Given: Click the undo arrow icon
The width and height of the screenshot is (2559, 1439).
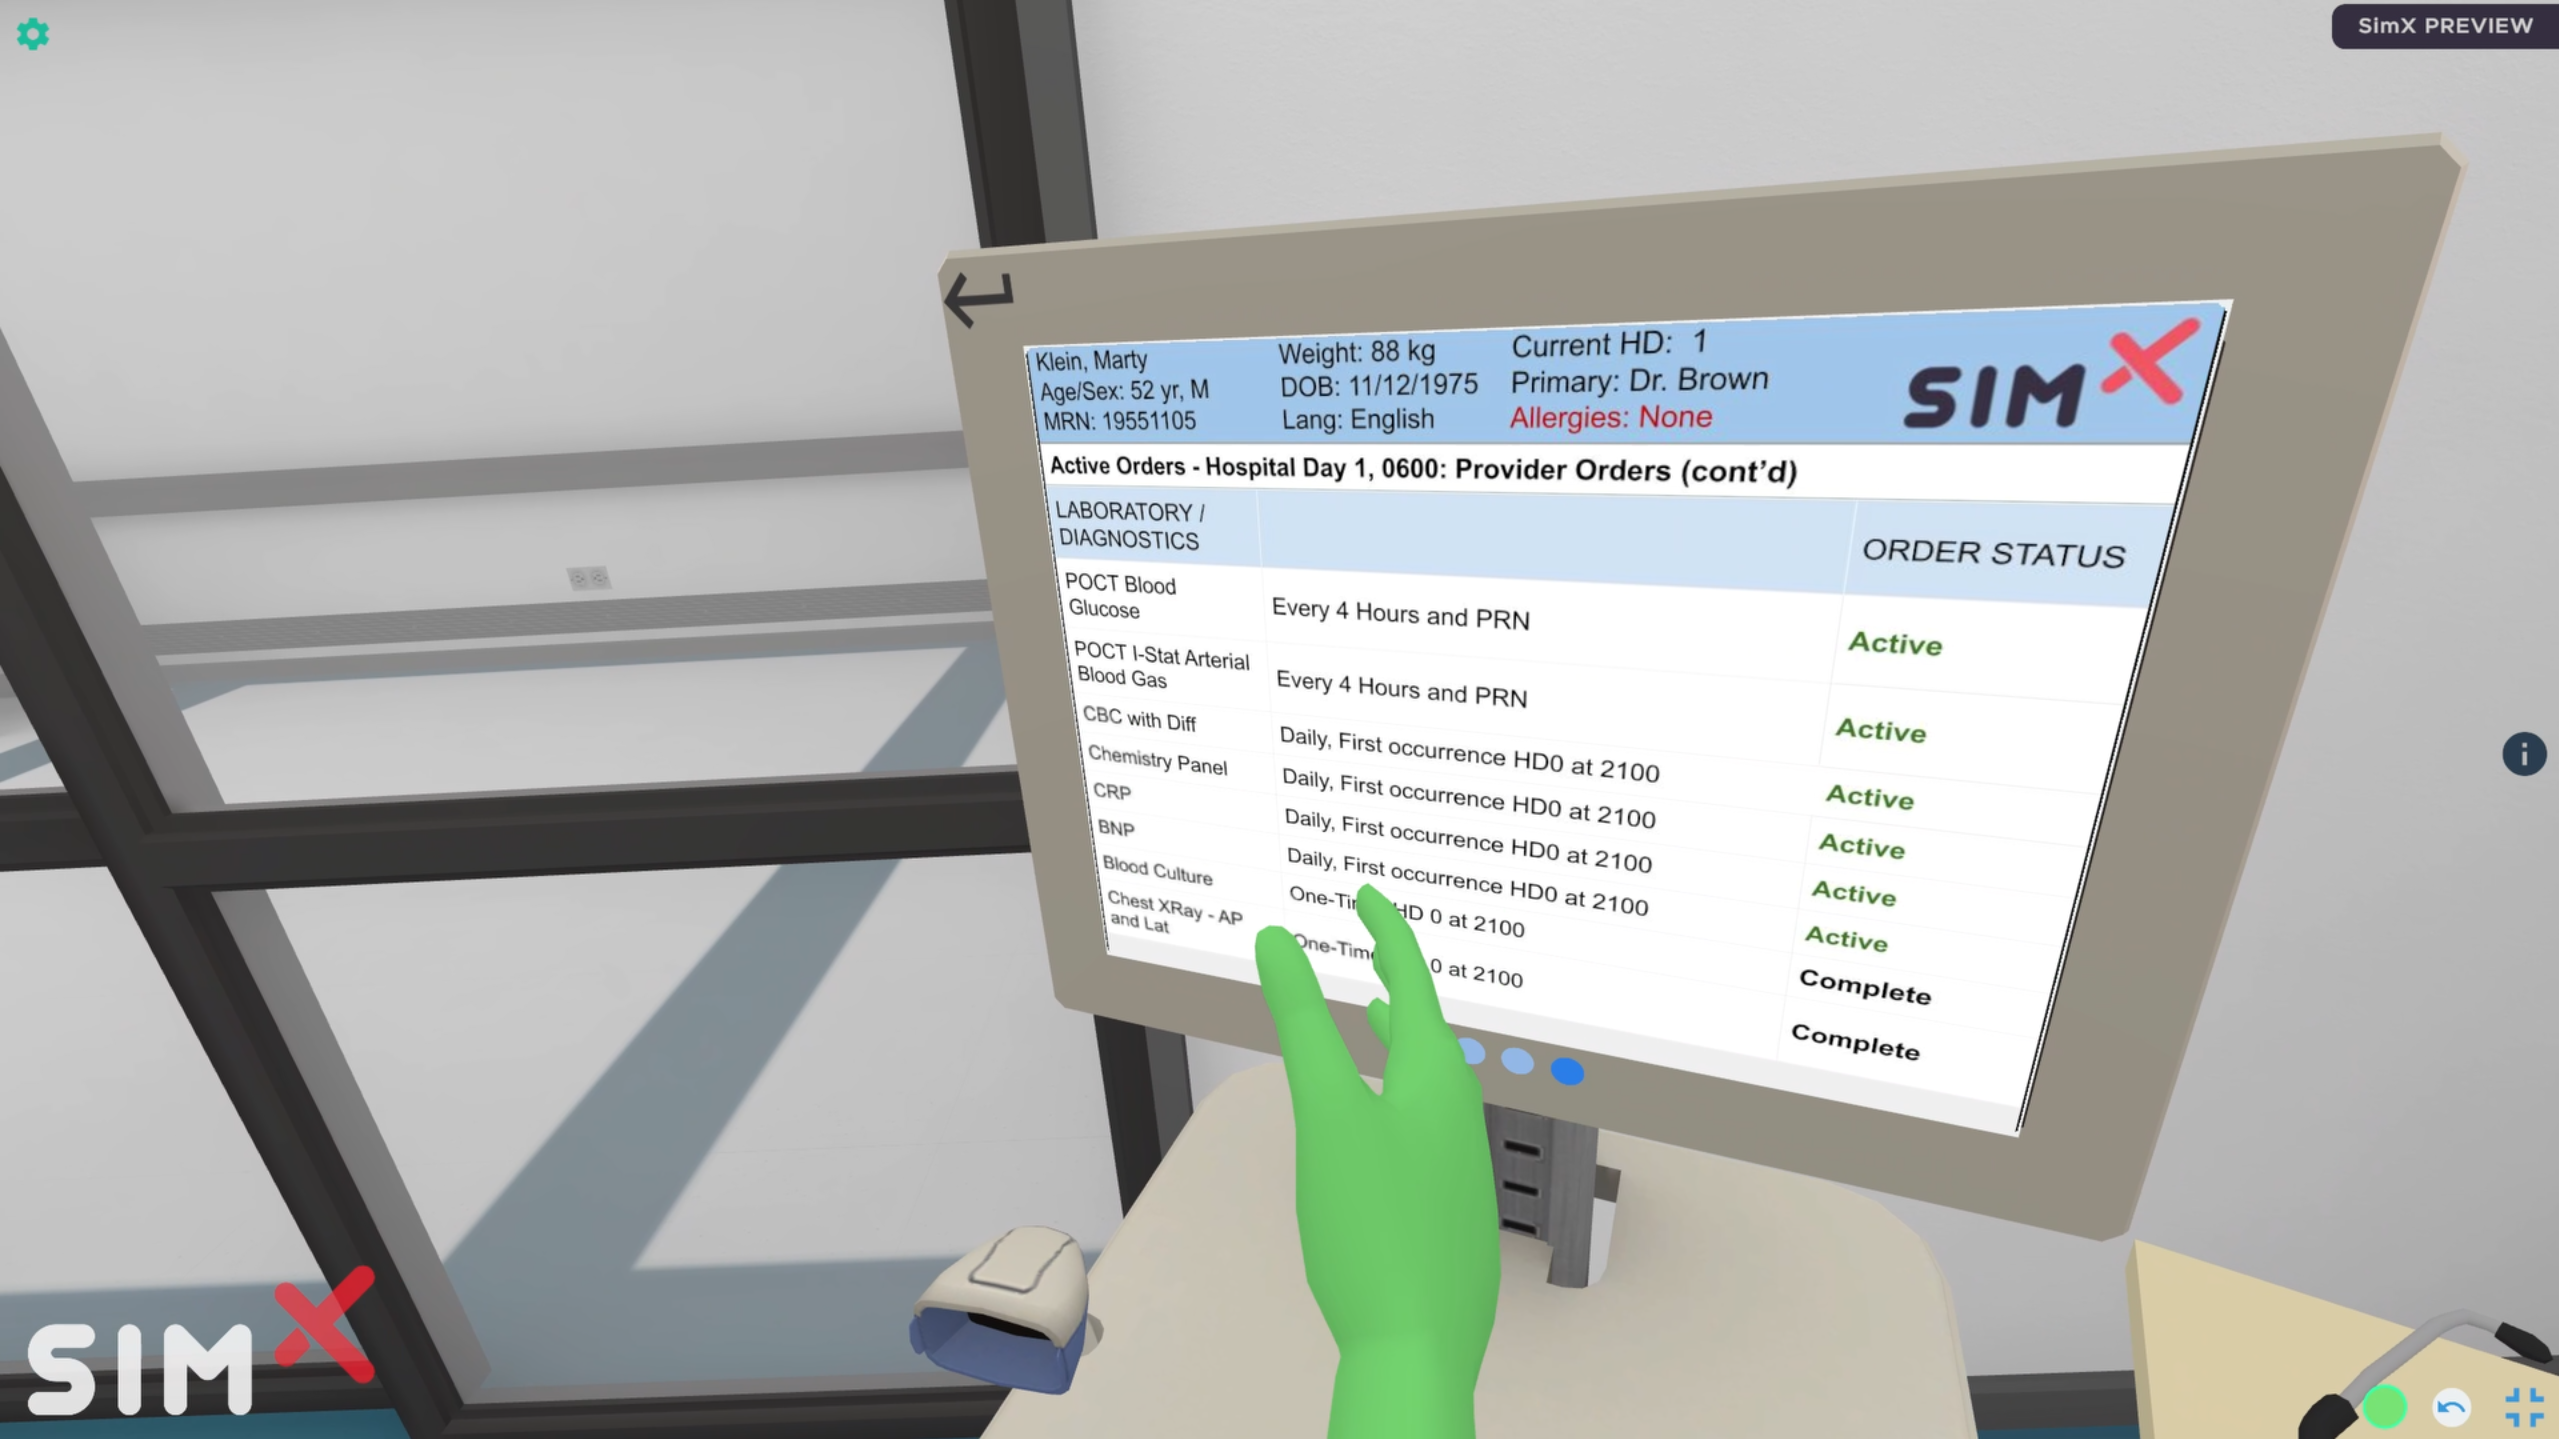Looking at the screenshot, I should 2450,1408.
